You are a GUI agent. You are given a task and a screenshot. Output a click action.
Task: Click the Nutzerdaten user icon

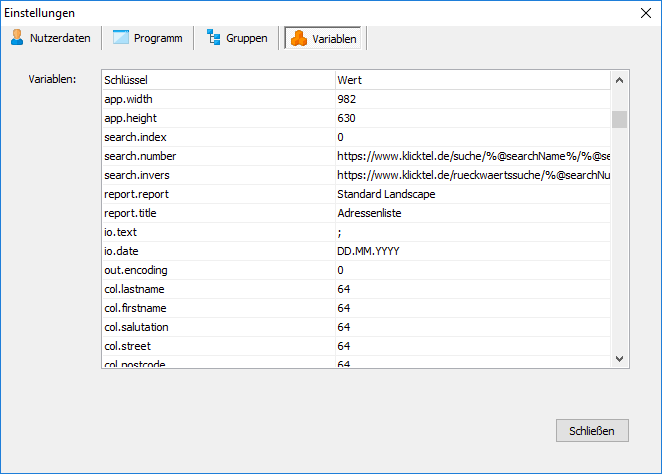pos(17,38)
